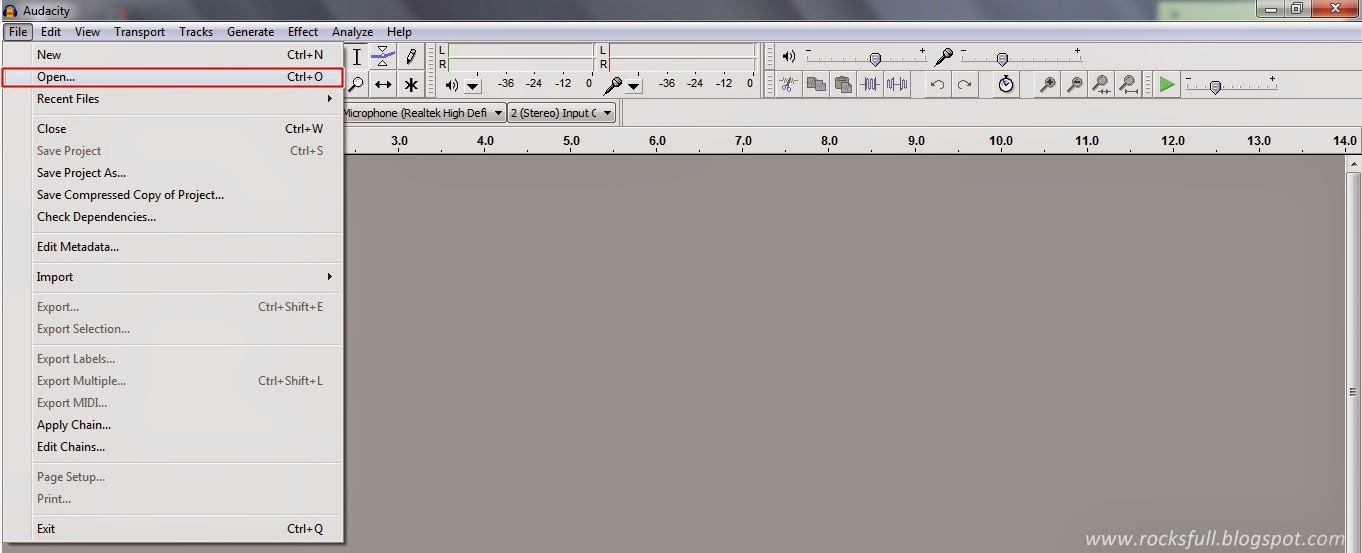1362x553 pixels.
Task: Open the Tracks menu
Action: click(x=196, y=32)
